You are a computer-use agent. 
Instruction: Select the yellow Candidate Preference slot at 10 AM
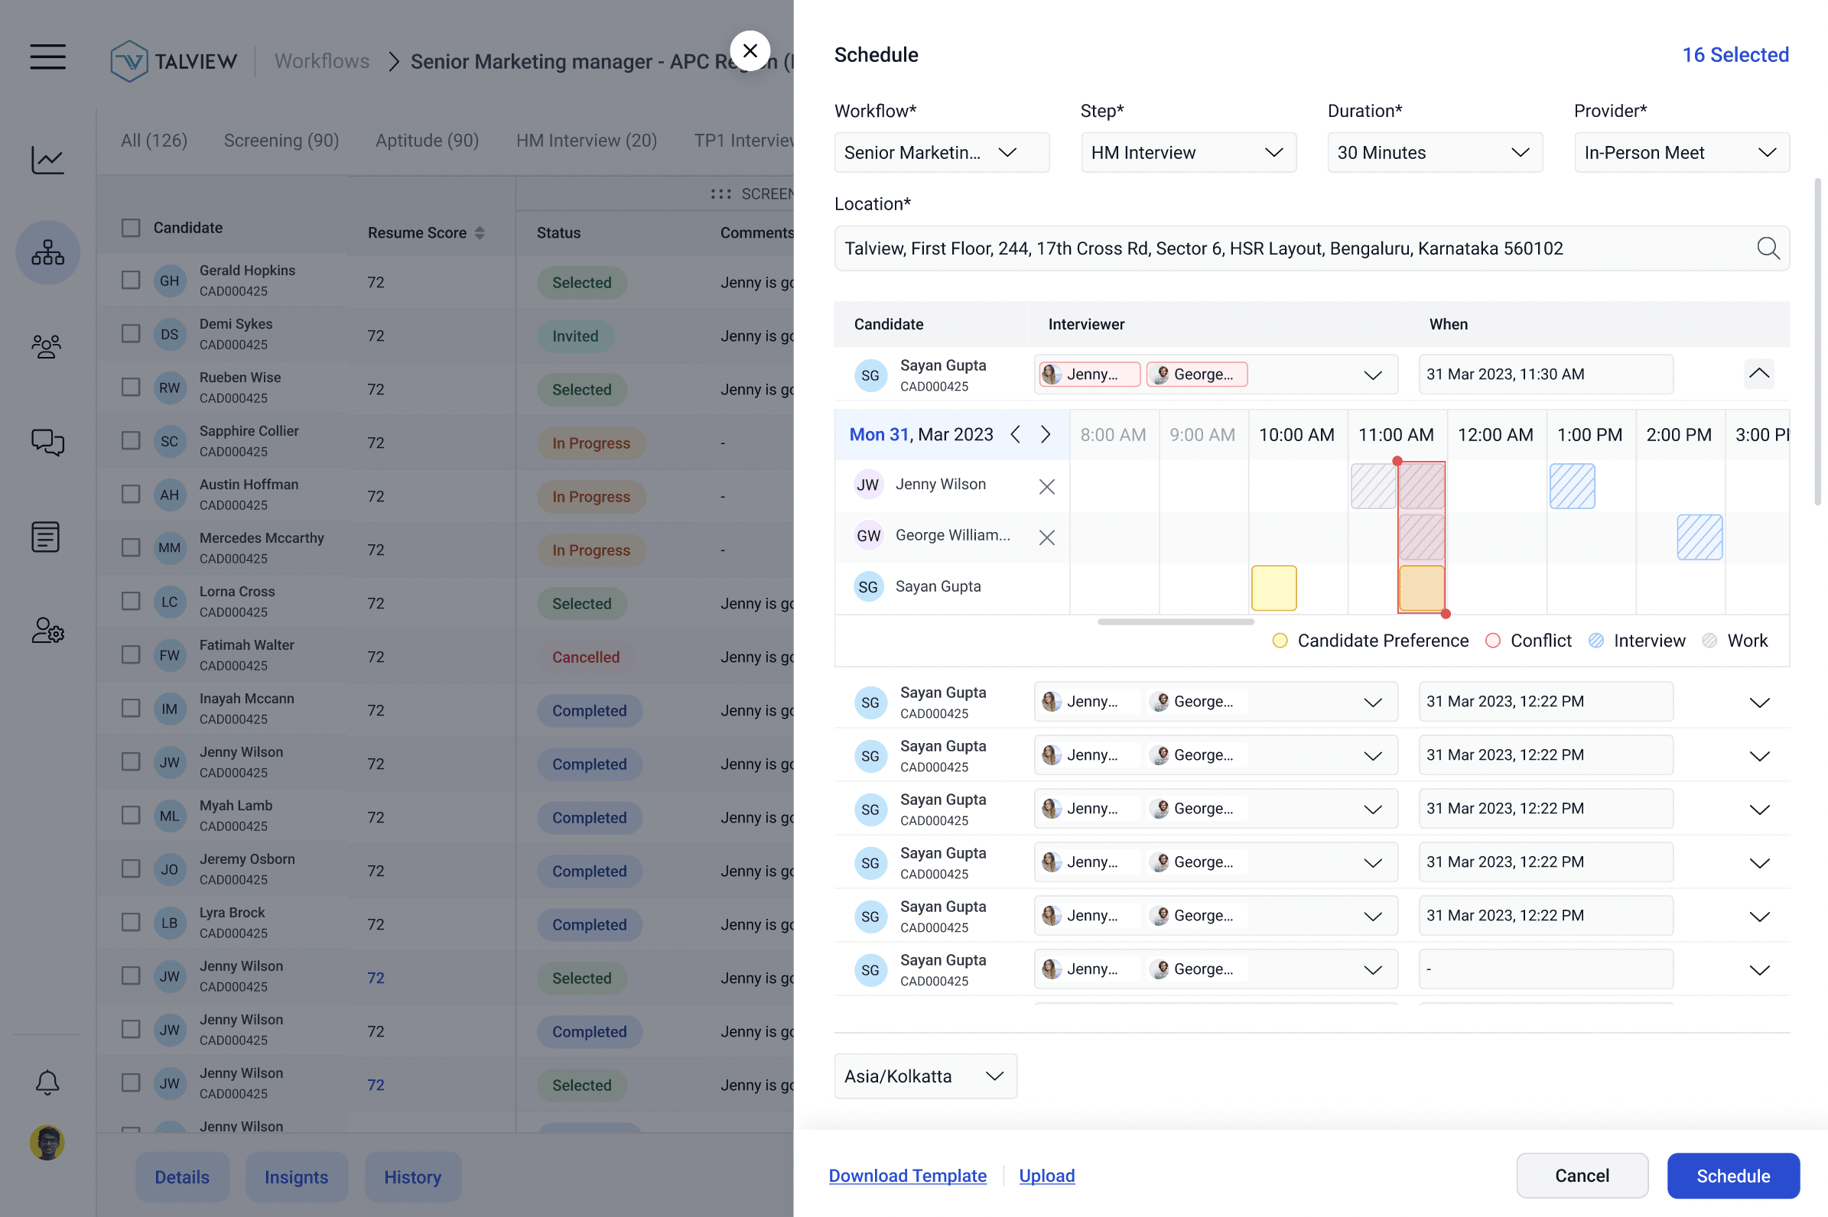tap(1273, 588)
